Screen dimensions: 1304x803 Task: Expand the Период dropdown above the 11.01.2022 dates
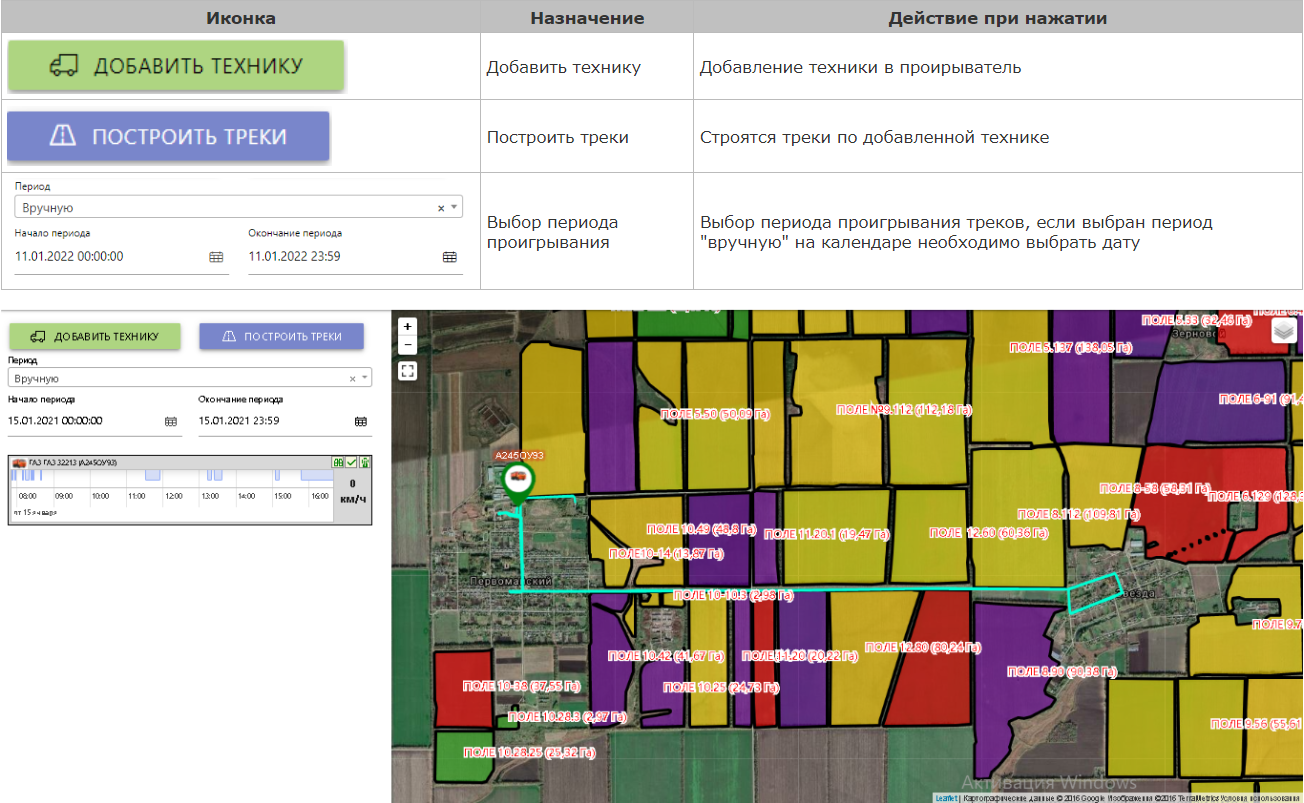pos(455,208)
